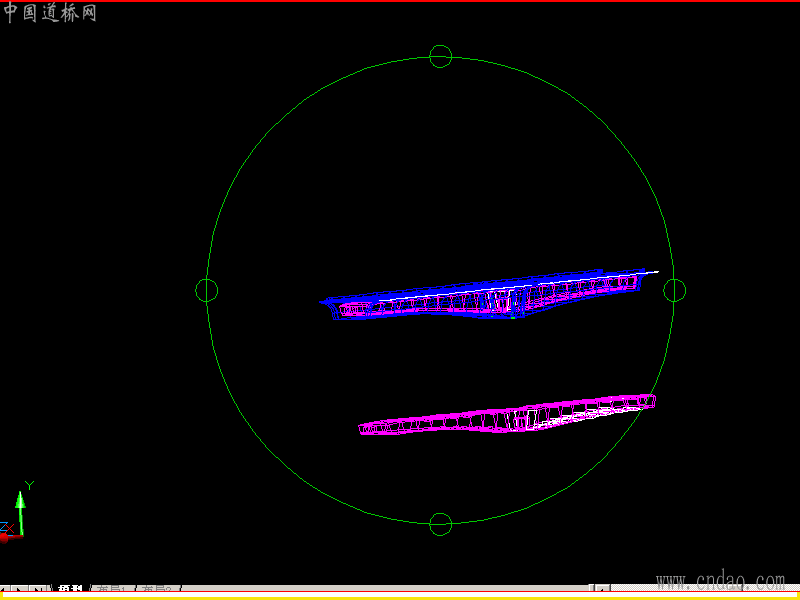Click the red origin ball of UCS icon
This screenshot has height=600, width=800.
4,538
